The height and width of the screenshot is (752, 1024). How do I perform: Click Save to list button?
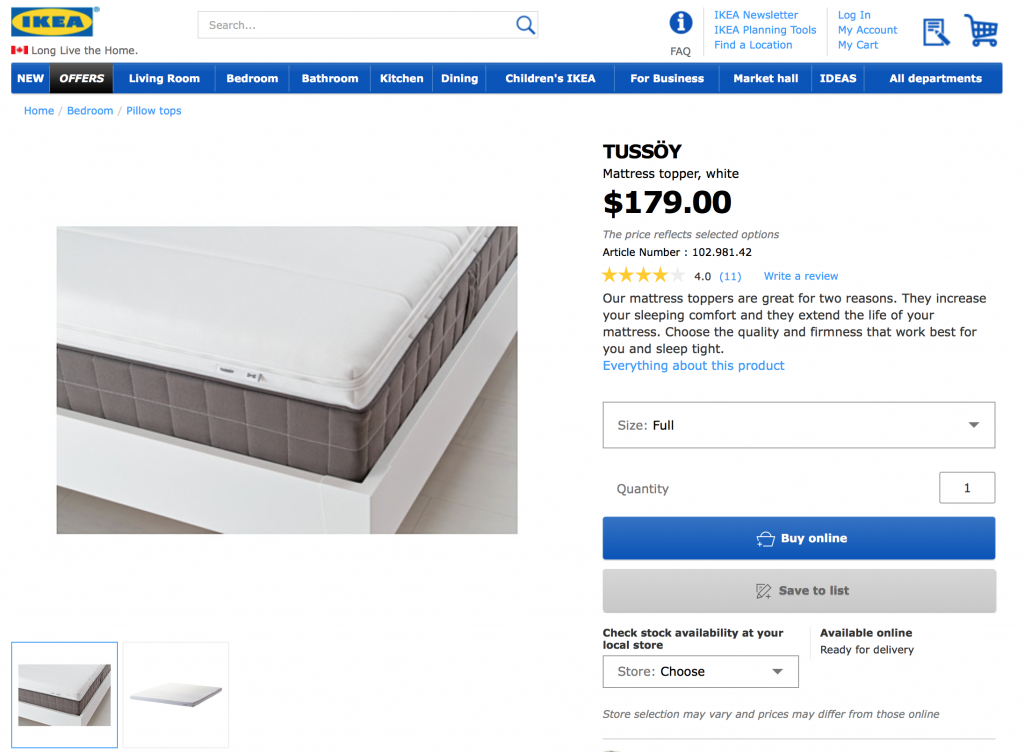798,591
